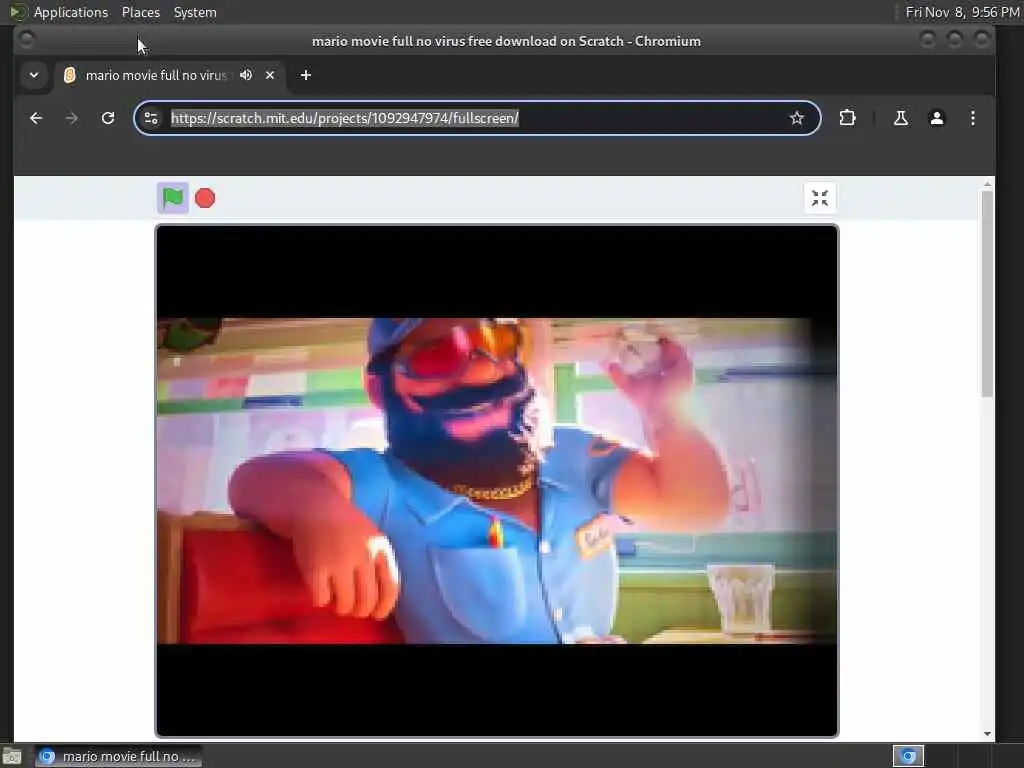
Task: Open the Applications menu
Action: point(71,12)
